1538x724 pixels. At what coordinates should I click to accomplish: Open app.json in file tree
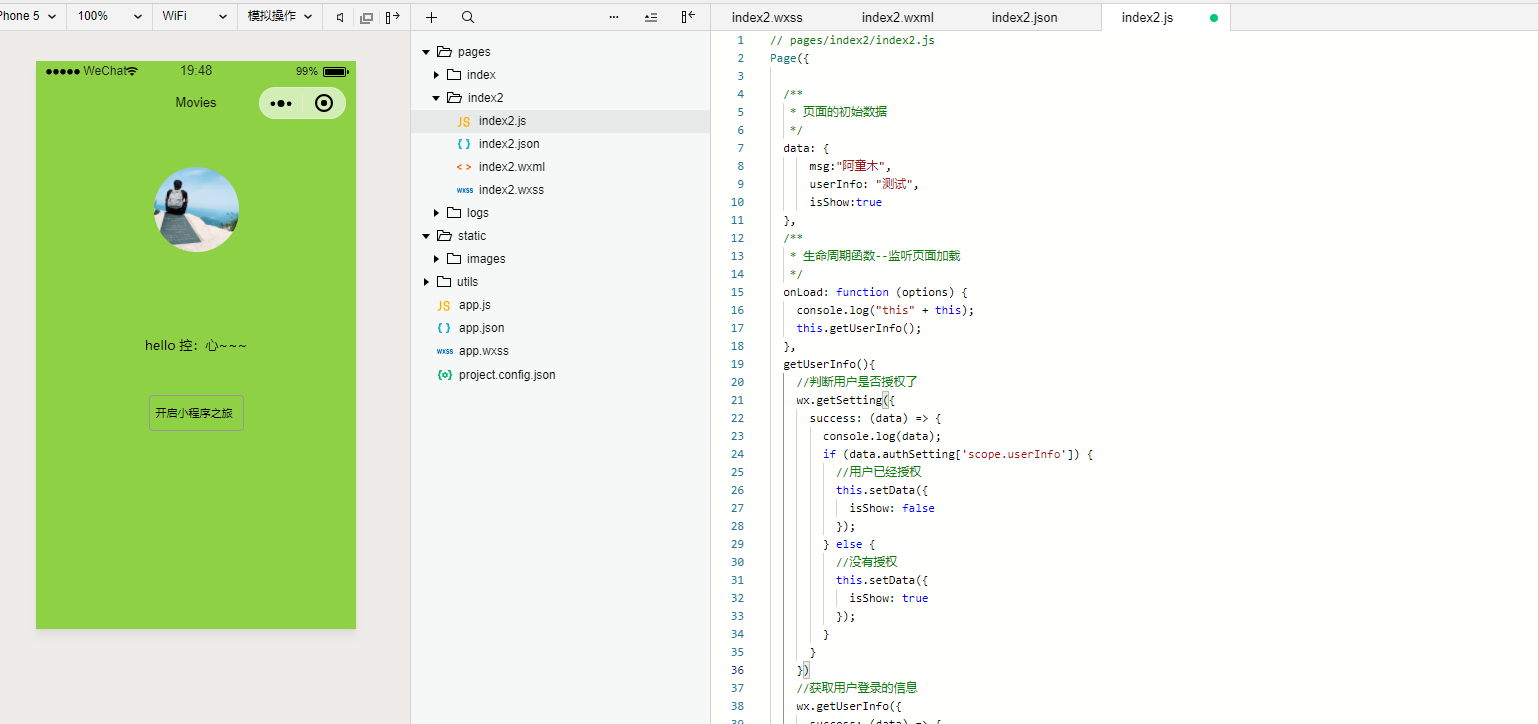pyautogui.click(x=560, y=328)
